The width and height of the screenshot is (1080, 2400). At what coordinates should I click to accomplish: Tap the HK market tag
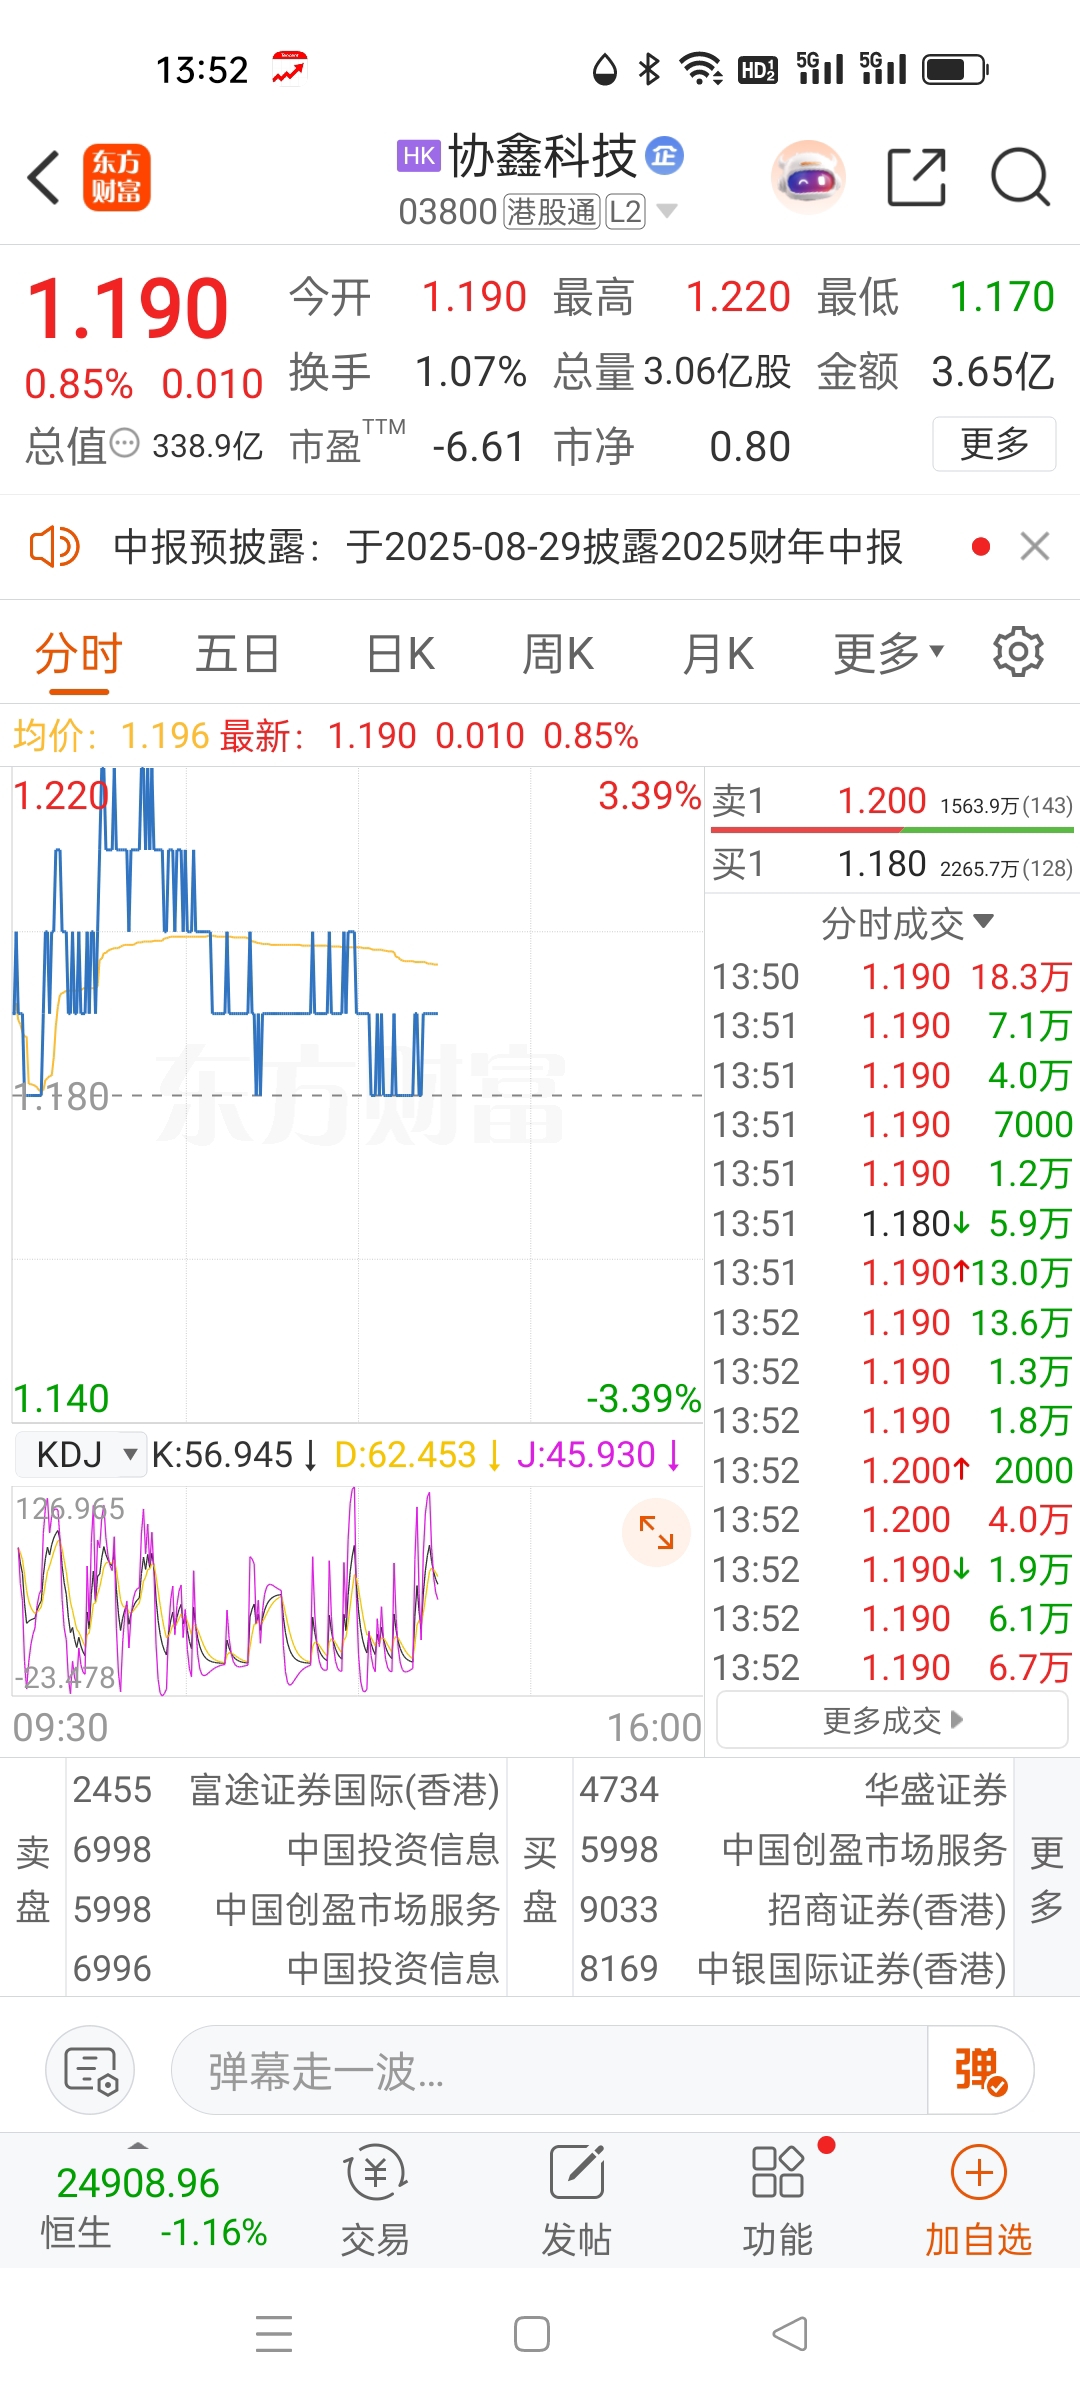[418, 156]
